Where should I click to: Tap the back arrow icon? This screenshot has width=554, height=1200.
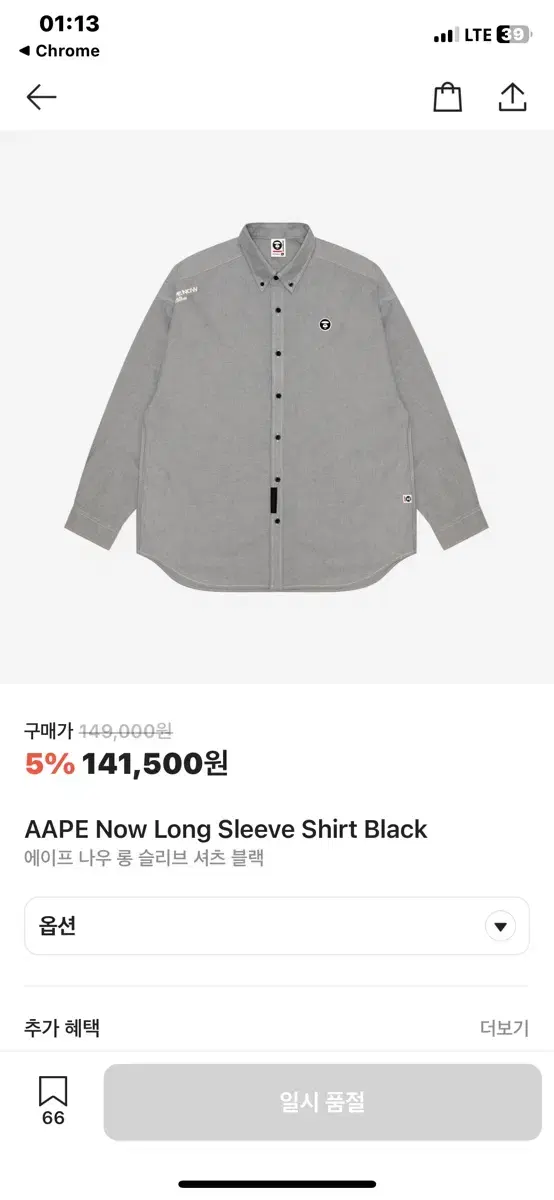(x=41, y=97)
